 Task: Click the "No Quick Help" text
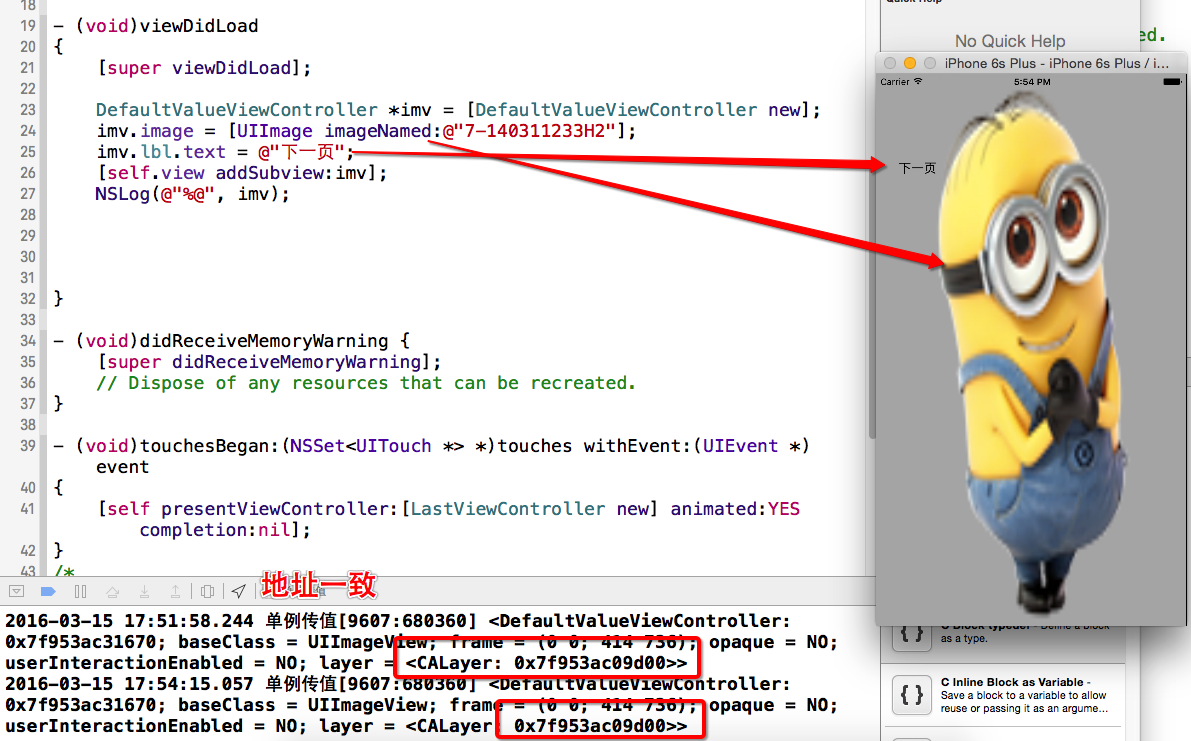point(1009,41)
